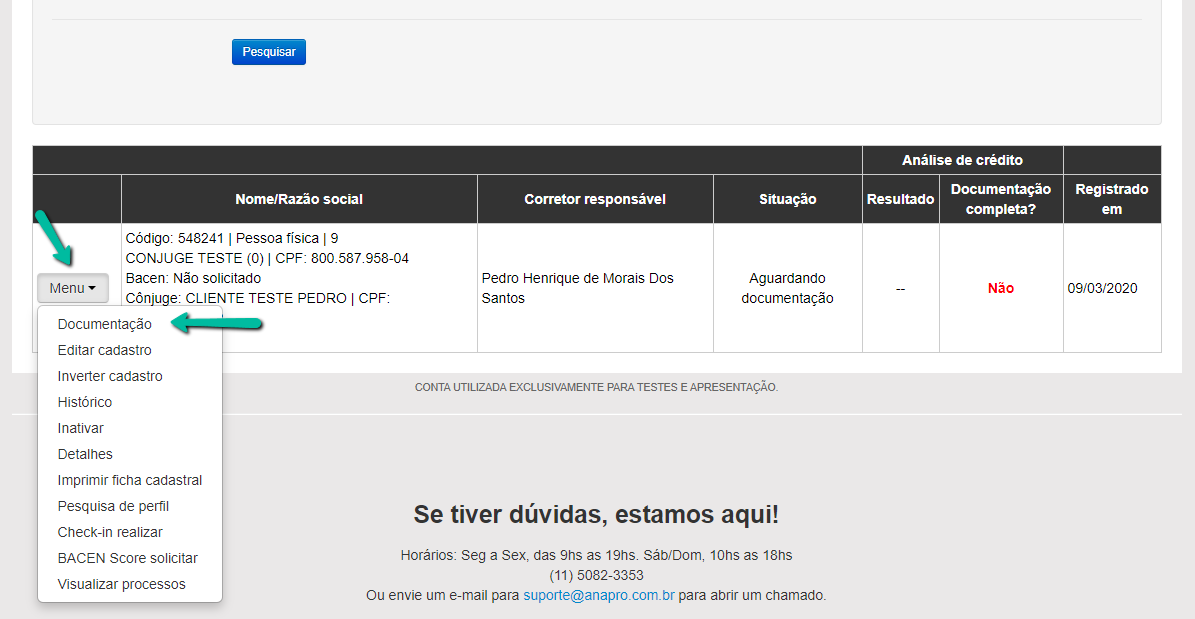Viewport: 1195px width, 619px height.
Task: Click the suporte@anapro.com.br email link
Action: pos(599,595)
